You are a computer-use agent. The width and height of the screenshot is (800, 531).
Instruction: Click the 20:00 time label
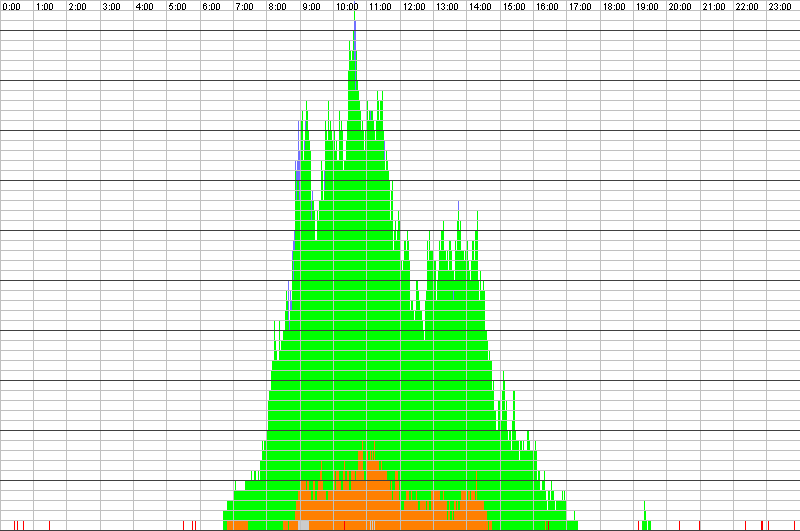[681, 7]
